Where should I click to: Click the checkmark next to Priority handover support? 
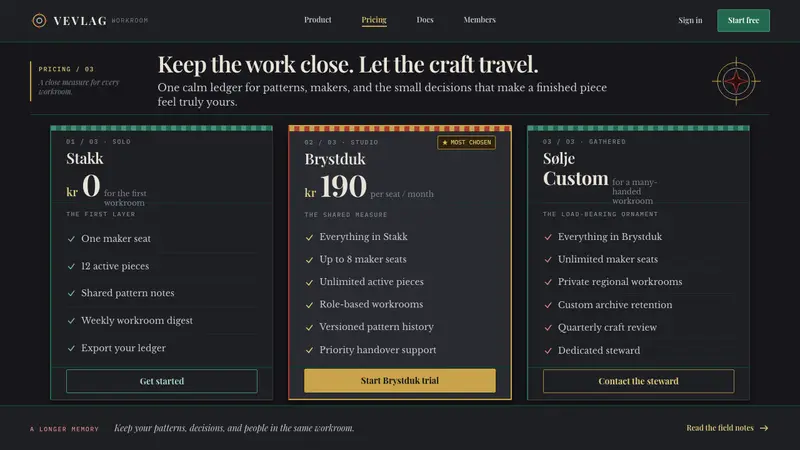click(x=309, y=350)
